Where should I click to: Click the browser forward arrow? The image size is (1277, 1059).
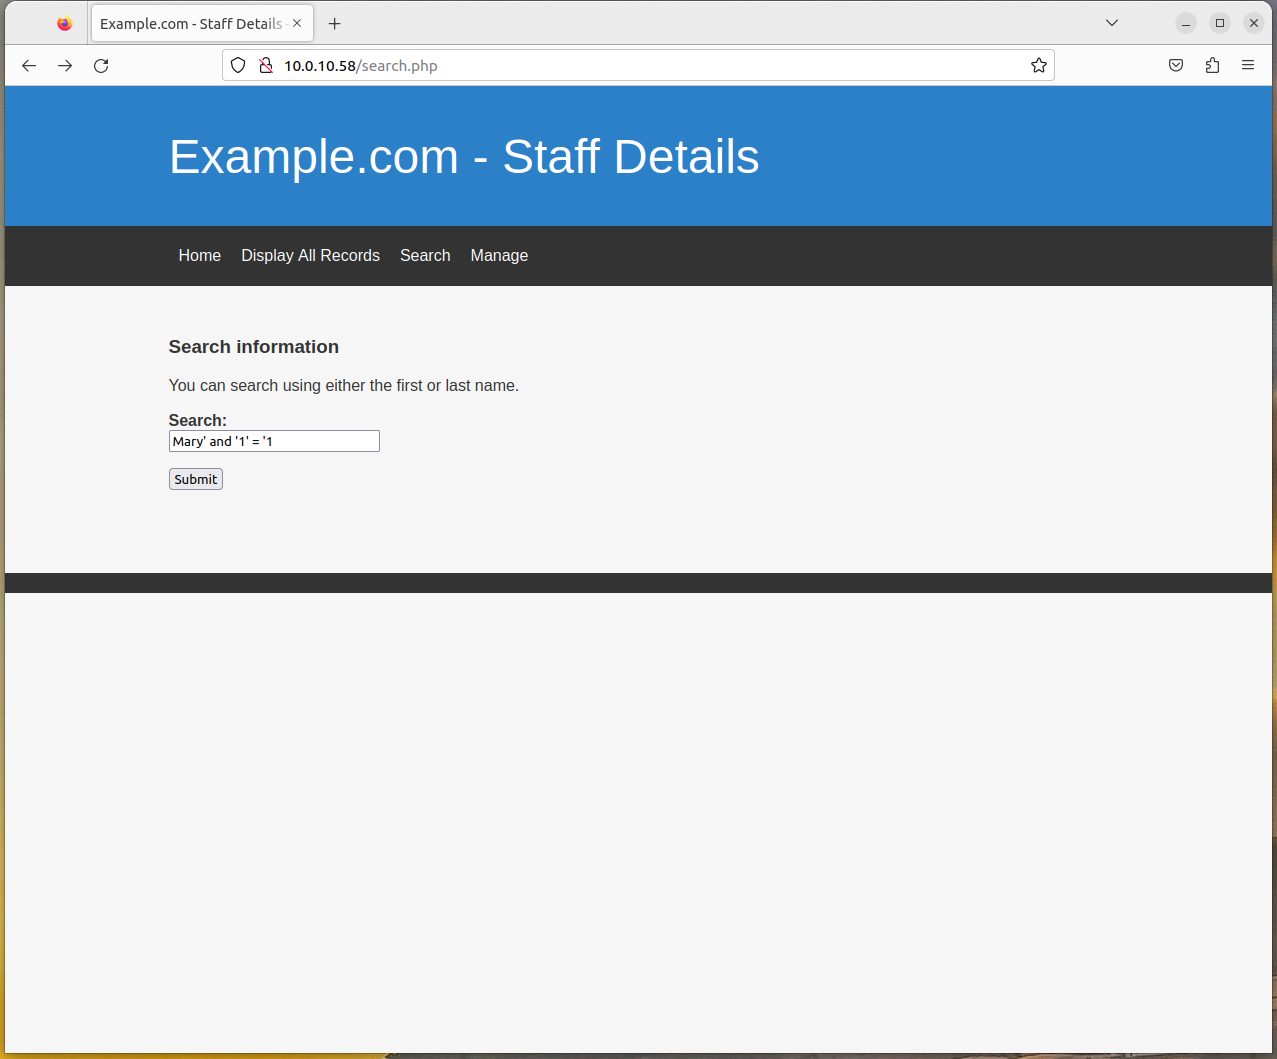(65, 66)
